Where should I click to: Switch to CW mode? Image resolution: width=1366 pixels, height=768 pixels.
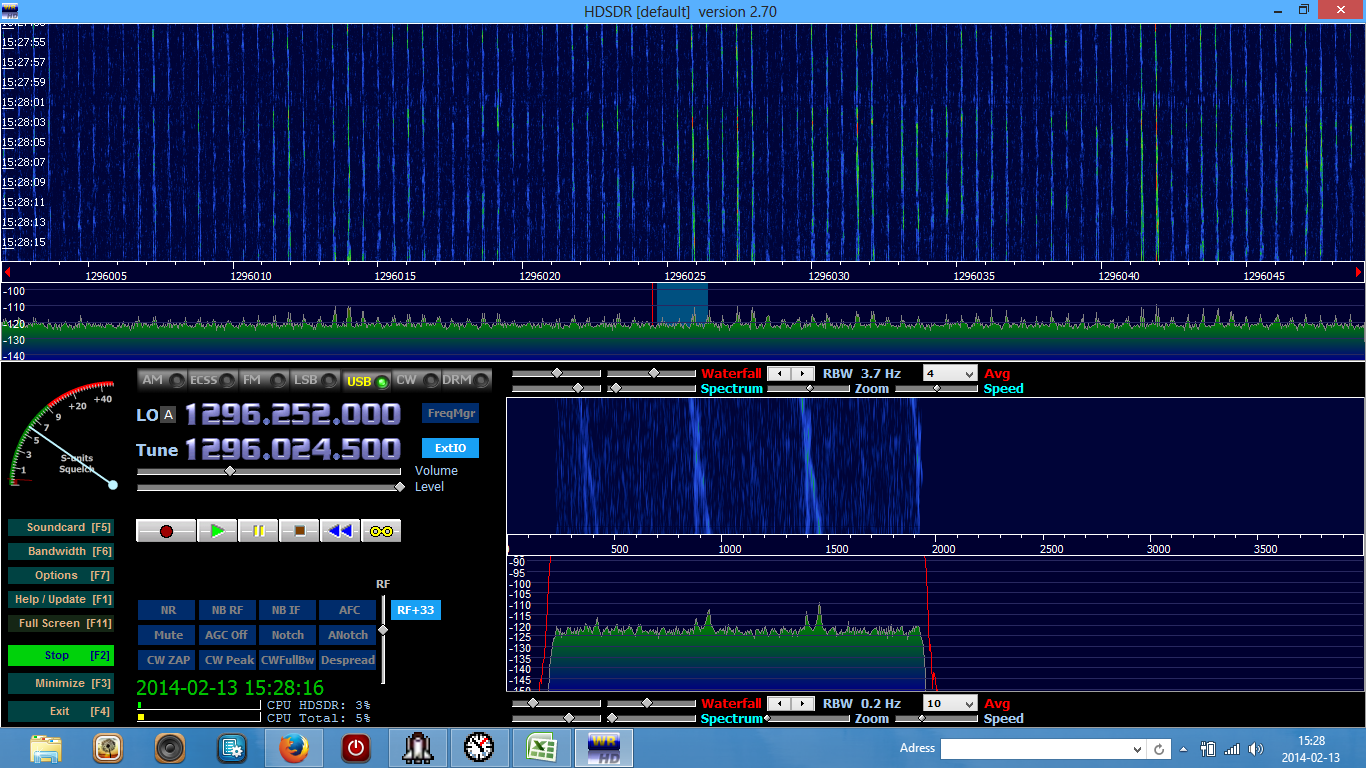point(417,380)
